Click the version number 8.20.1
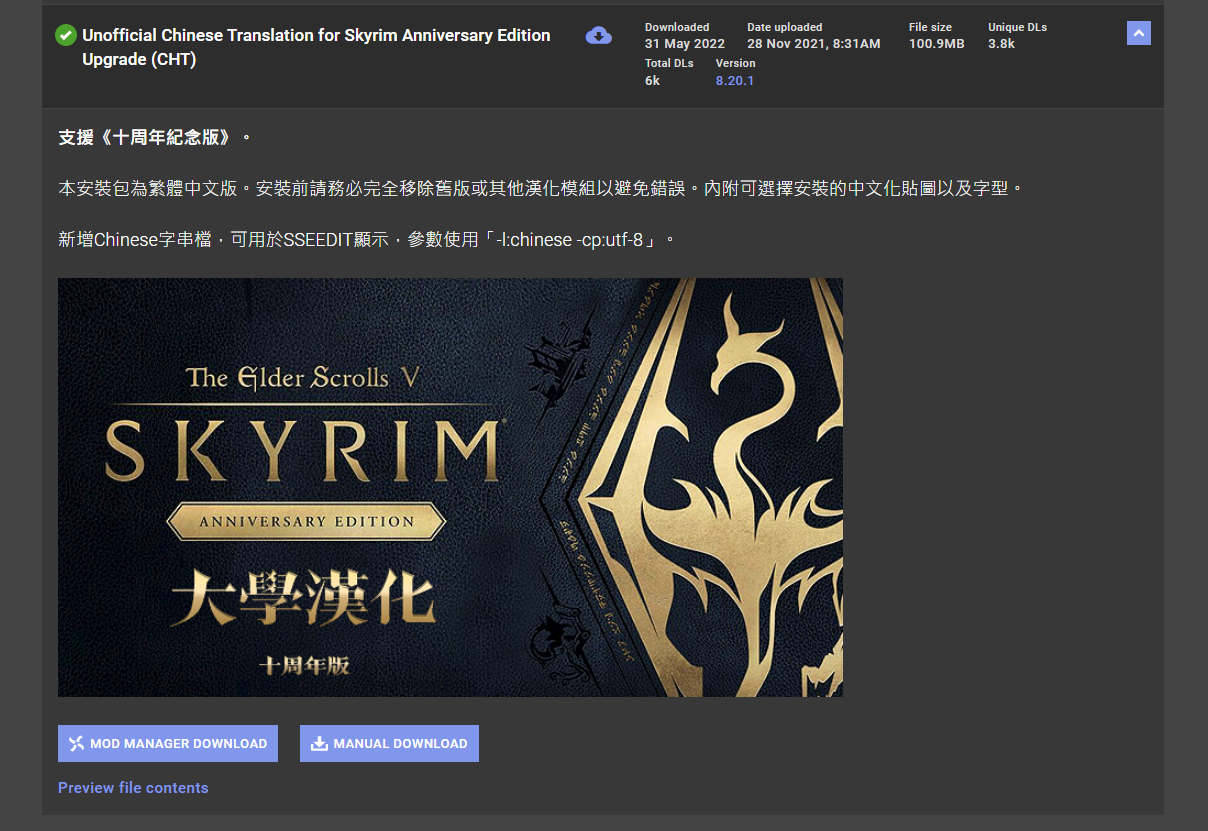 point(735,81)
